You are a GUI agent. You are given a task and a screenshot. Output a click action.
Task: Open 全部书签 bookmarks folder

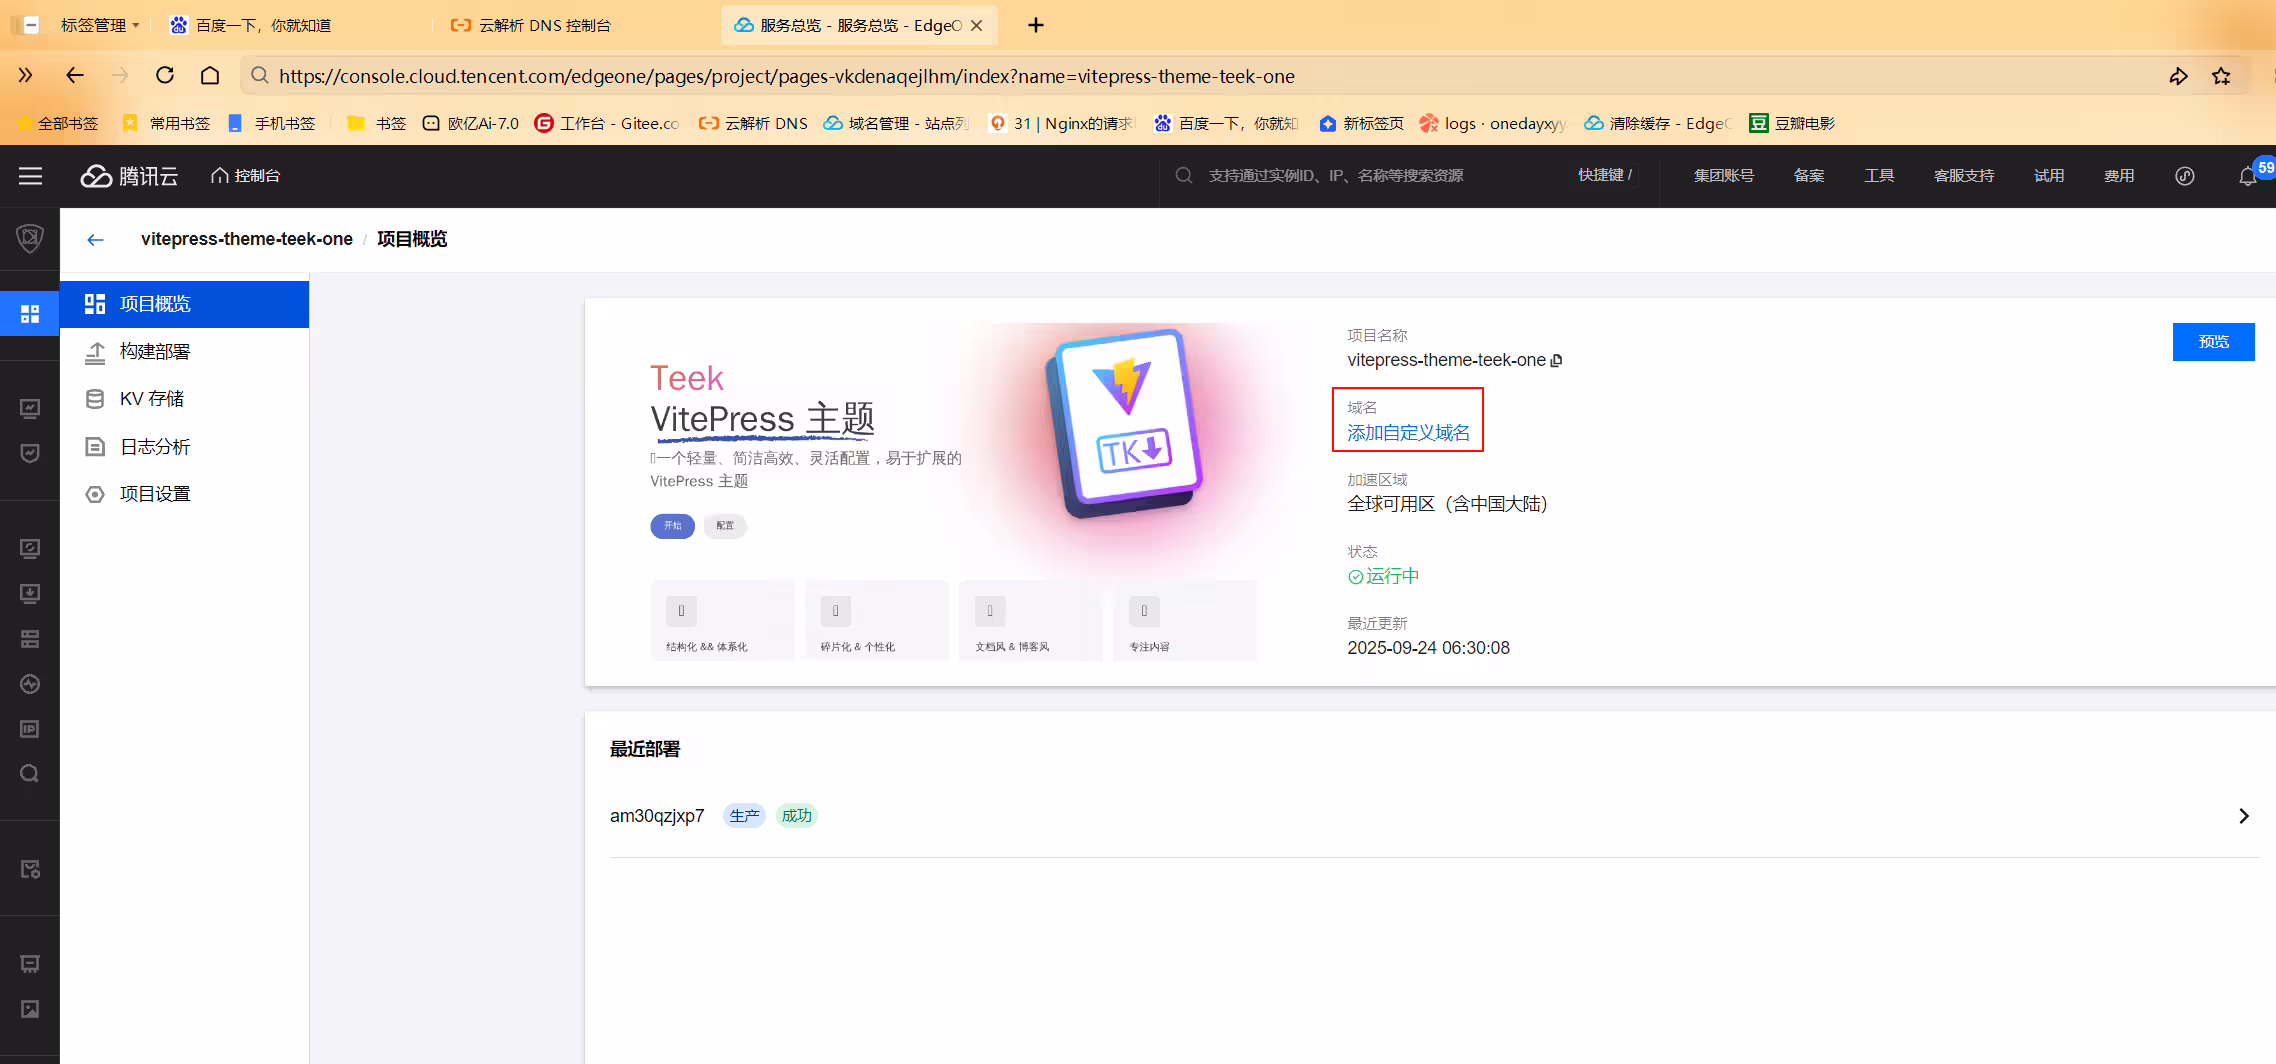(58, 123)
